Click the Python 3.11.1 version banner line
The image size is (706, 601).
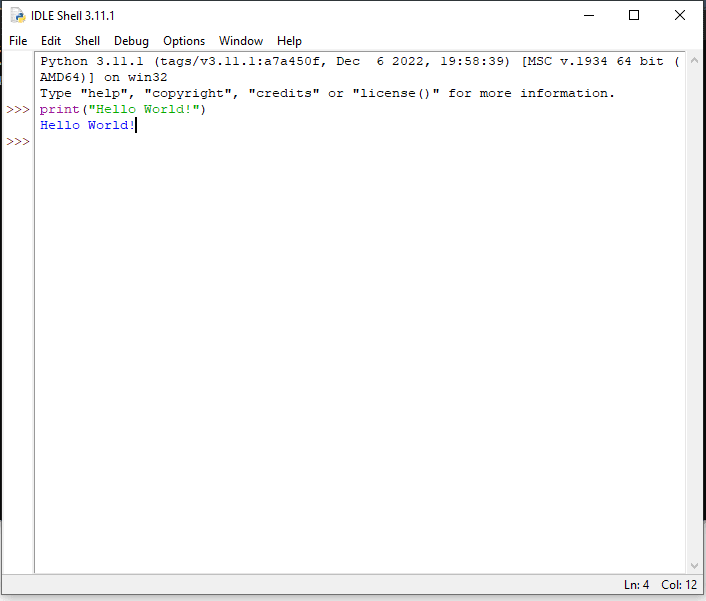tap(359, 61)
